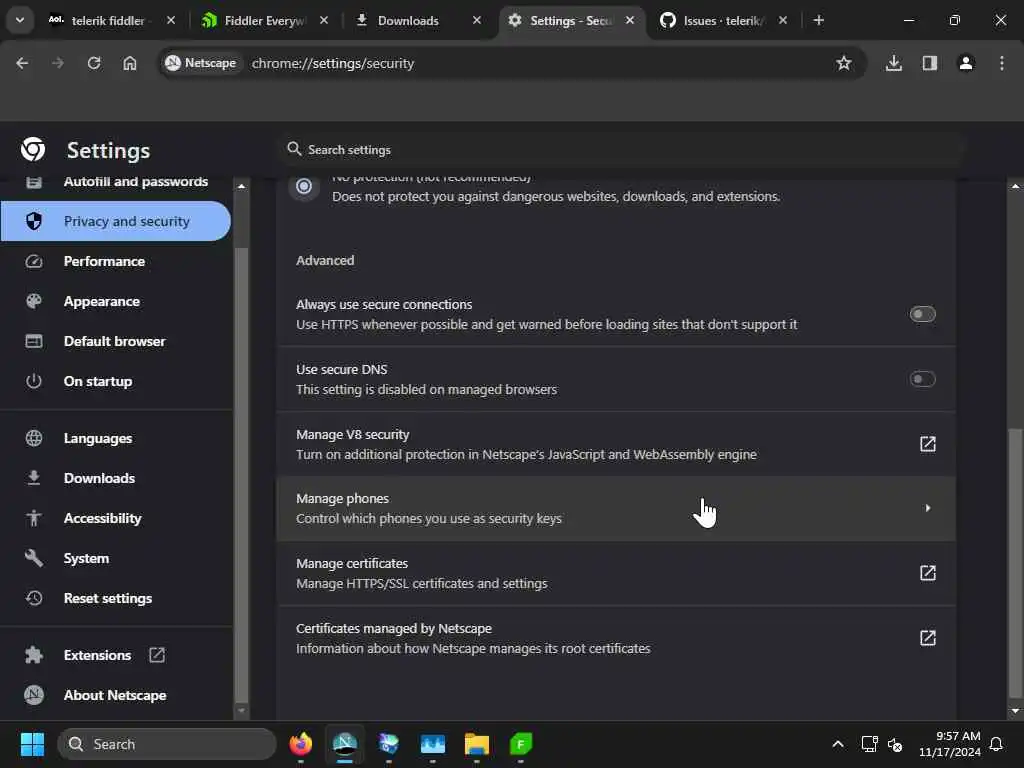Open Manage V8 security external link icon

[927, 444]
